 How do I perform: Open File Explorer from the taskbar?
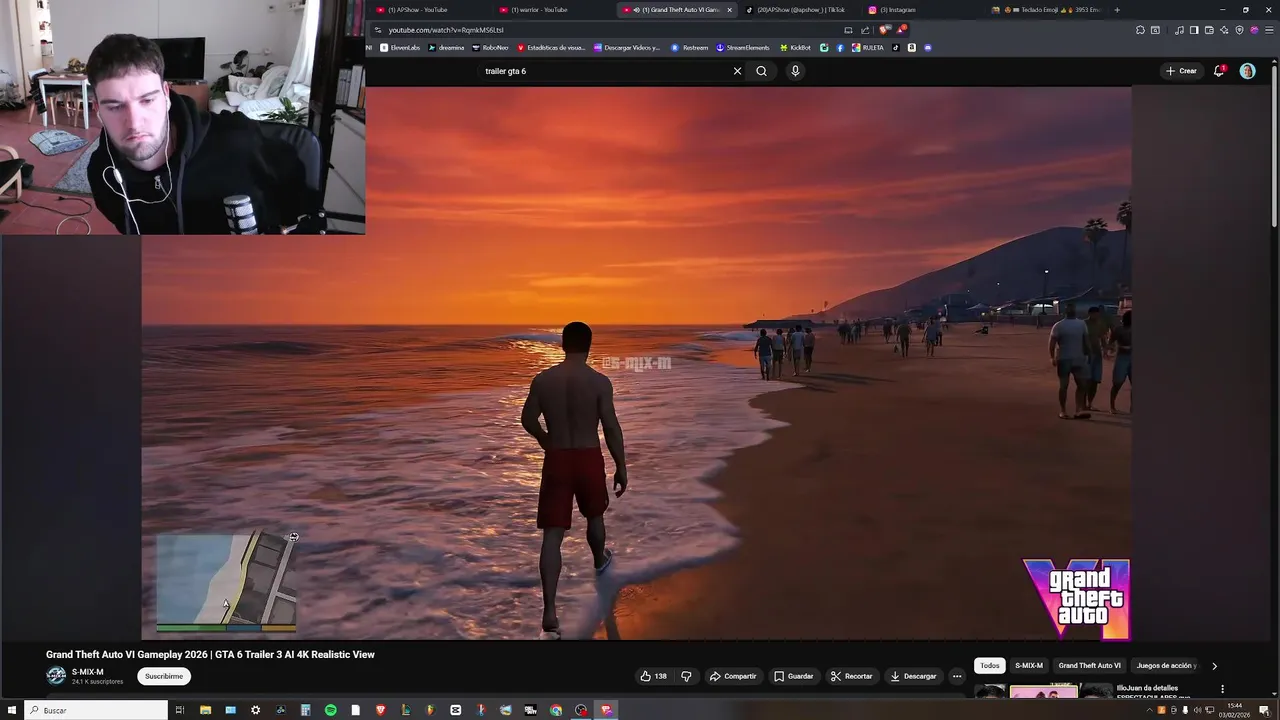point(205,710)
